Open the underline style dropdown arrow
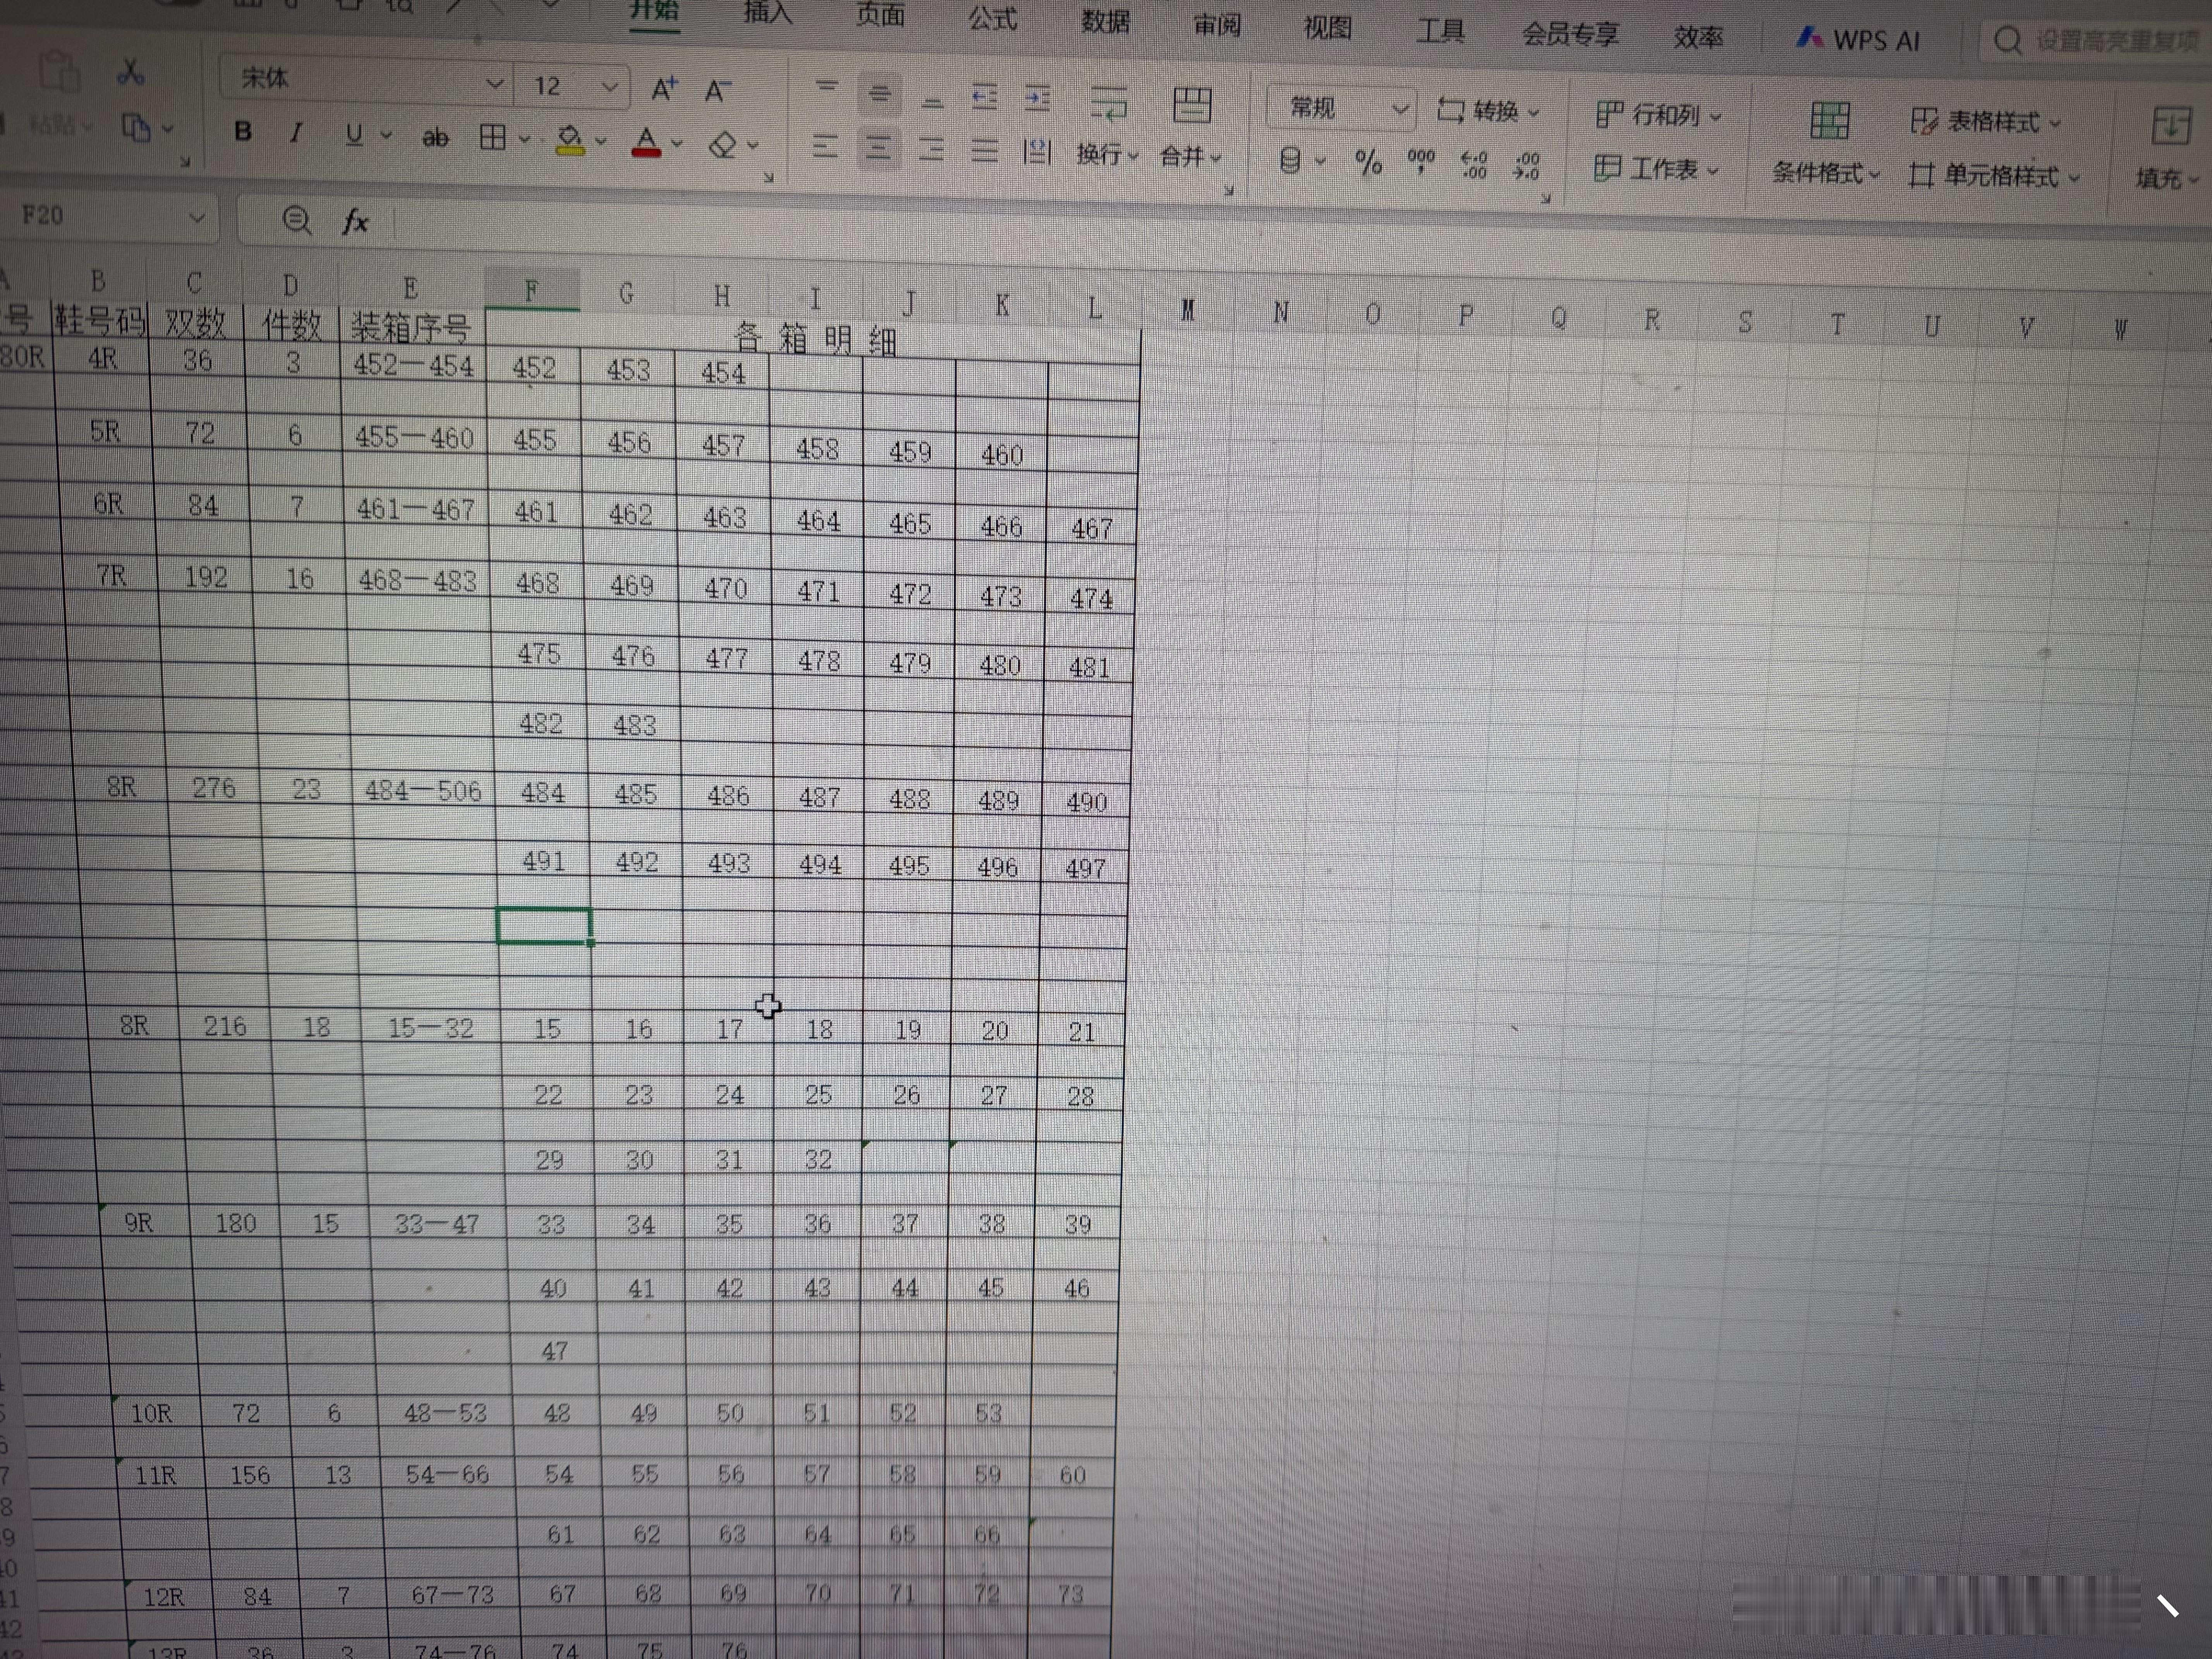The width and height of the screenshot is (2212, 1659). 386,135
